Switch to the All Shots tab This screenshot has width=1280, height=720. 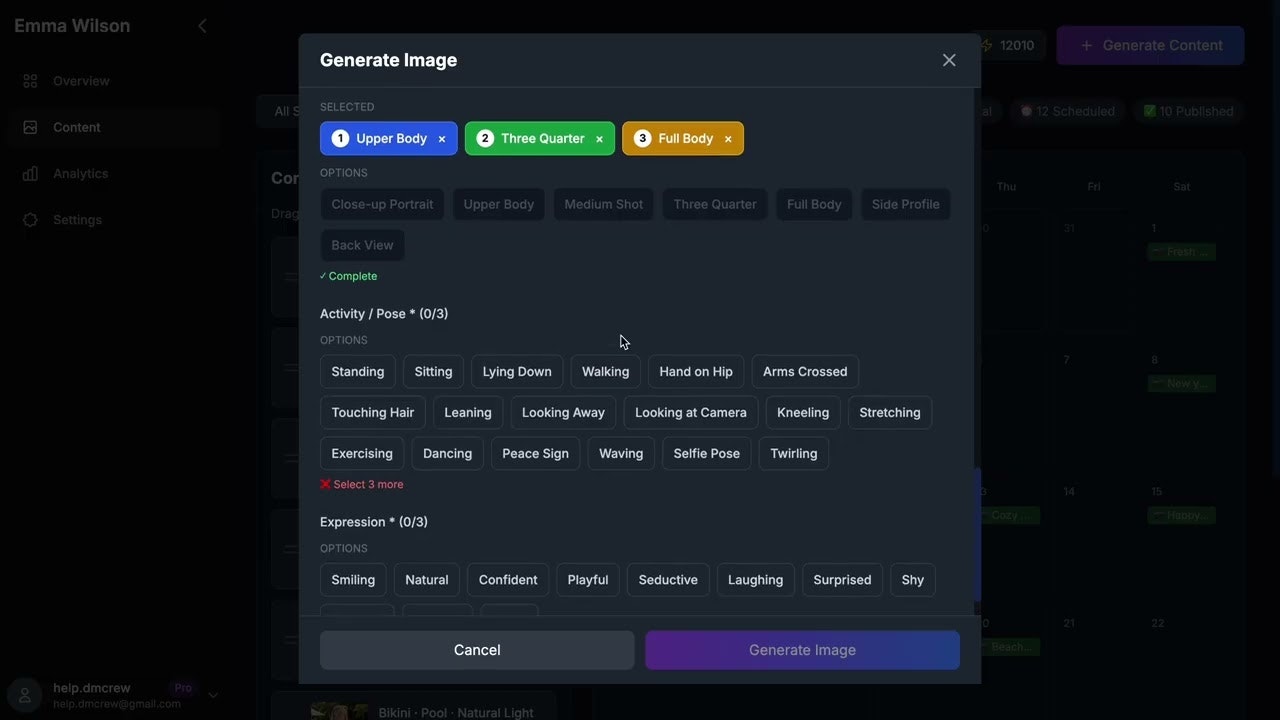pyautogui.click(x=287, y=110)
